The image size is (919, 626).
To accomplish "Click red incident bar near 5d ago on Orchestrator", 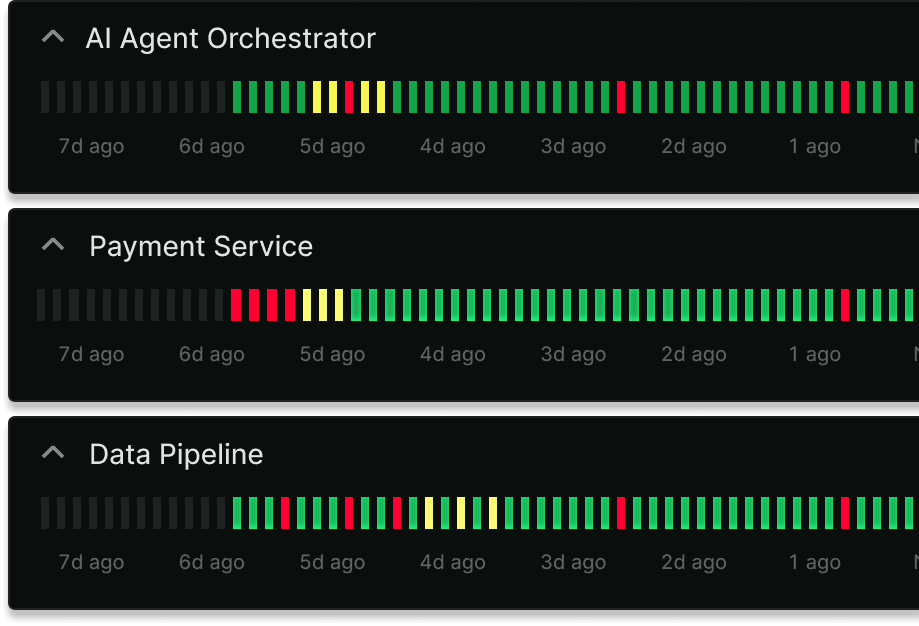I will click(x=348, y=95).
